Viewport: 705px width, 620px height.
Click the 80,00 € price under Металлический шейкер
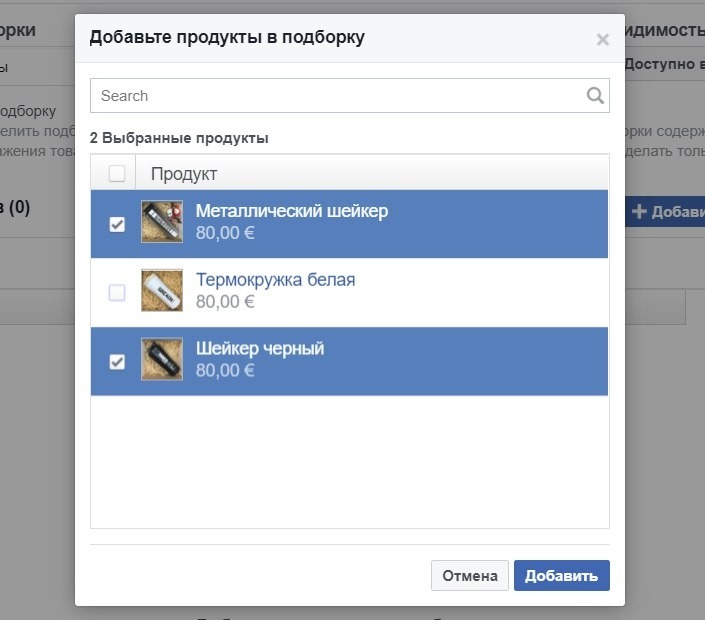225,233
